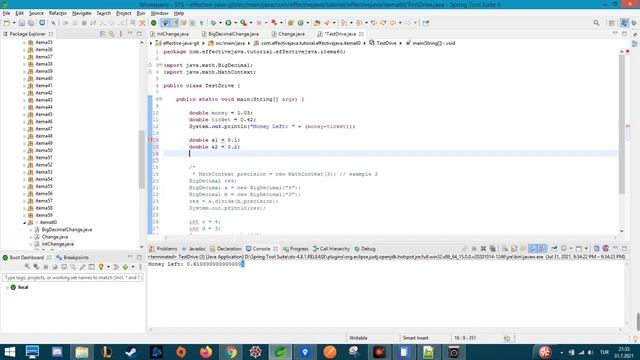This screenshot has width=640, height=360.
Task: Open the Source menu
Action: tap(36, 13)
